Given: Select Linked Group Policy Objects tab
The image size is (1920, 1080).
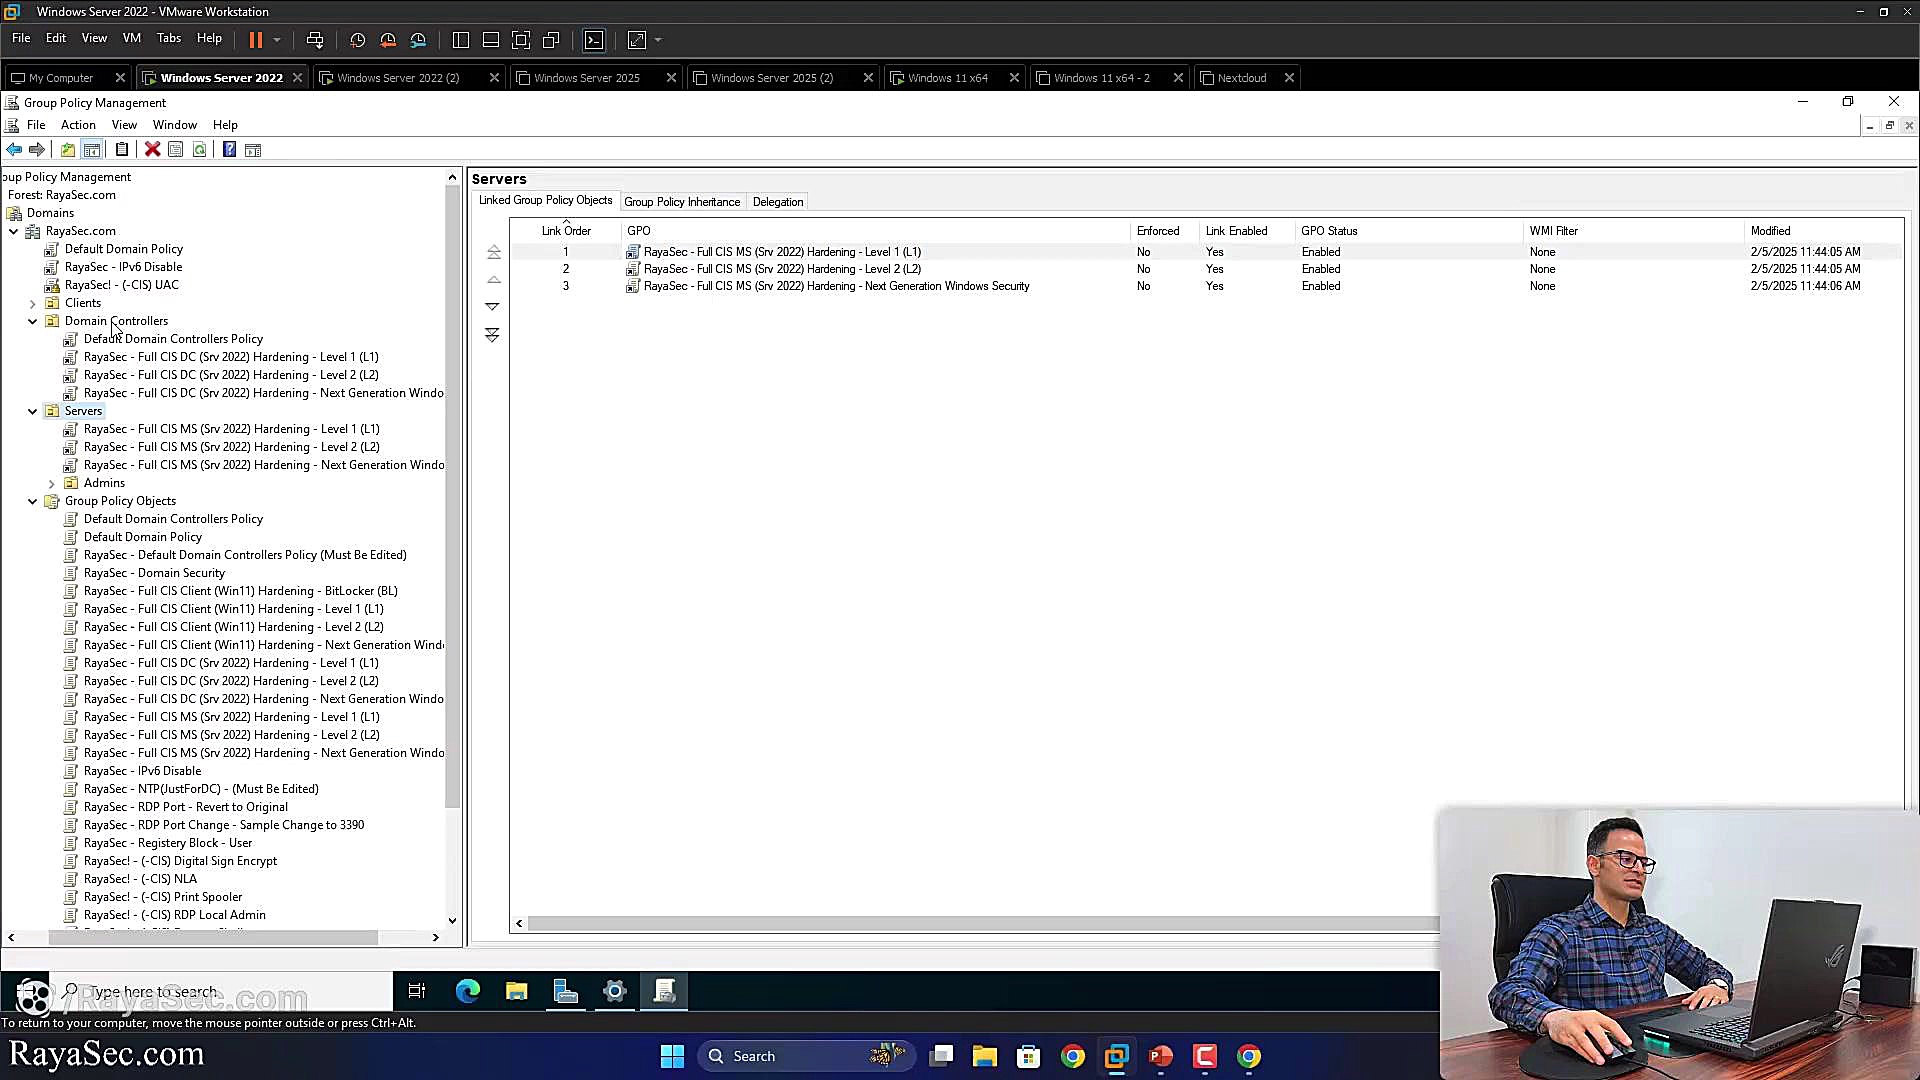Looking at the screenshot, I should 545,200.
